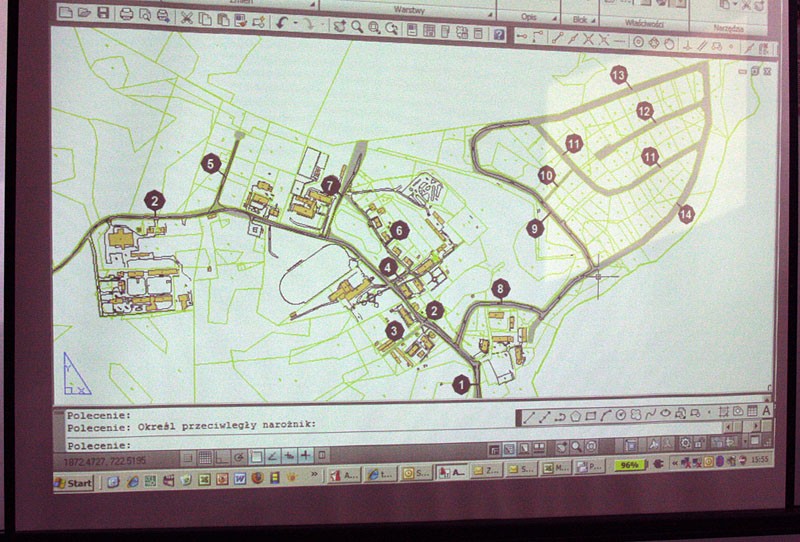Open workspace switching gear icon
The width and height of the screenshot is (800, 542).
[x=685, y=443]
